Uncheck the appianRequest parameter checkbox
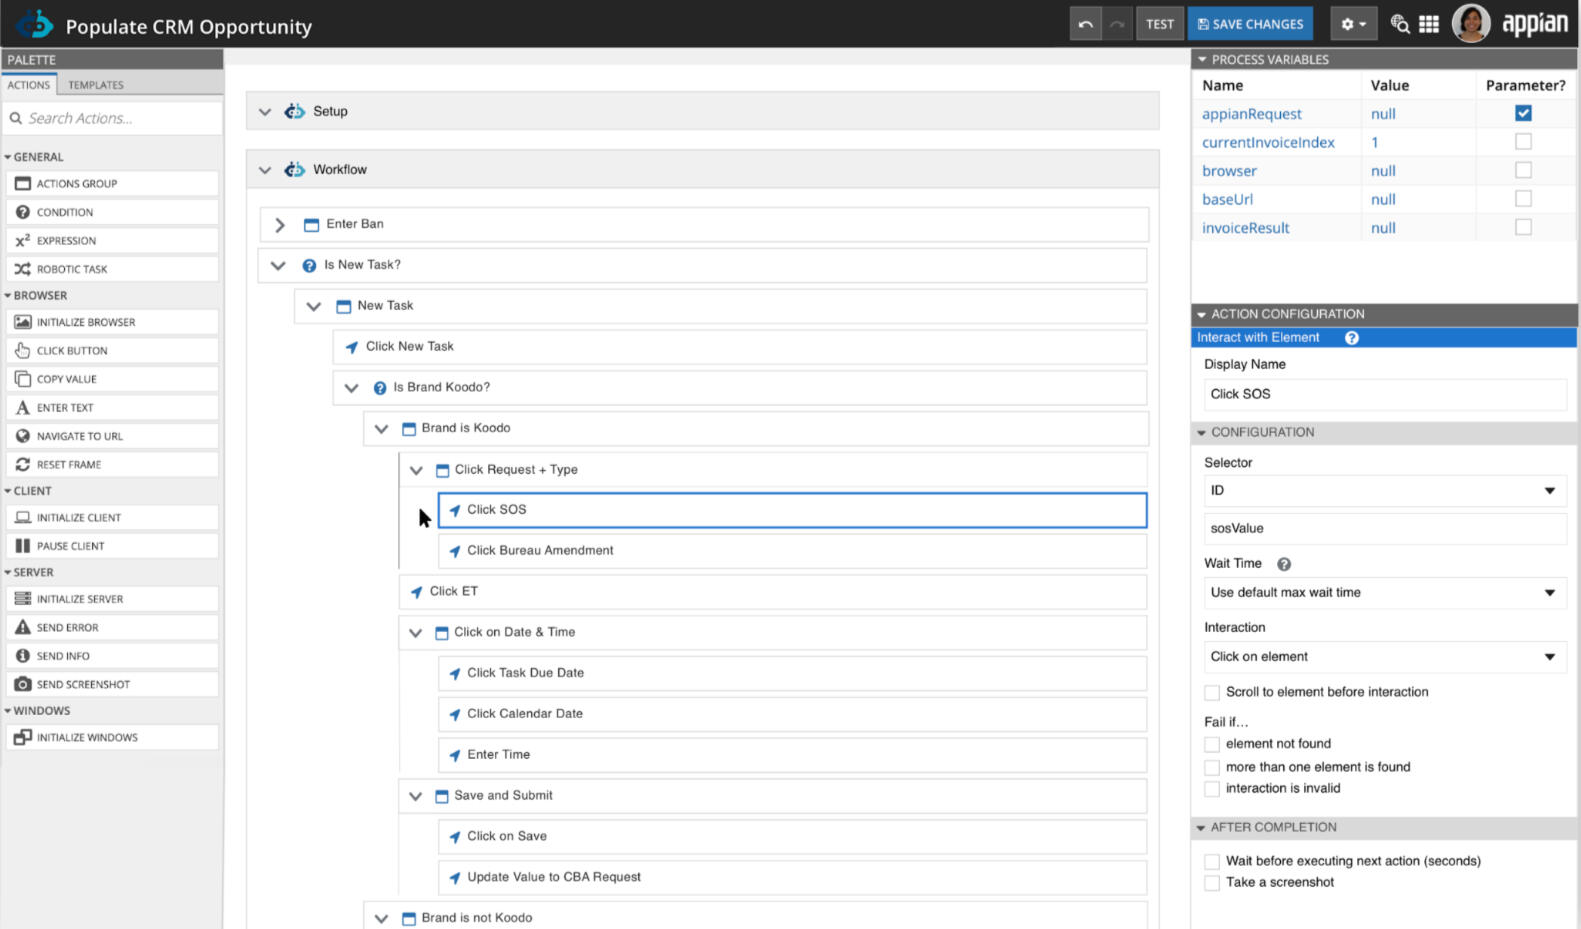The image size is (1581, 929). 1523,114
